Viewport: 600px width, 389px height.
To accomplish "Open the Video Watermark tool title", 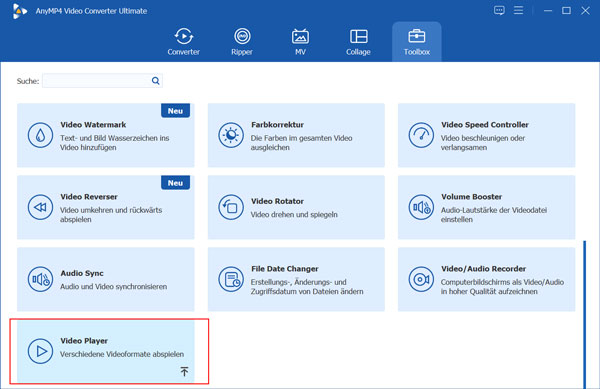I will [x=93, y=125].
